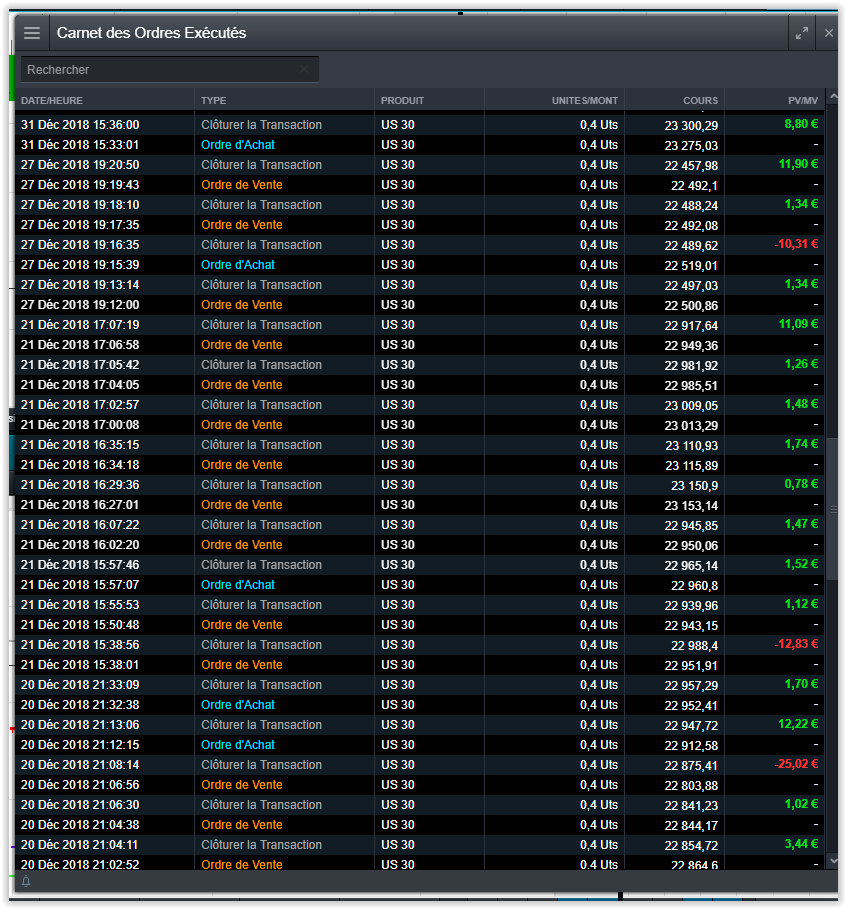This screenshot has width=846, height=909.
Task: Click the 1,26 € profit value
Action: pos(801,364)
